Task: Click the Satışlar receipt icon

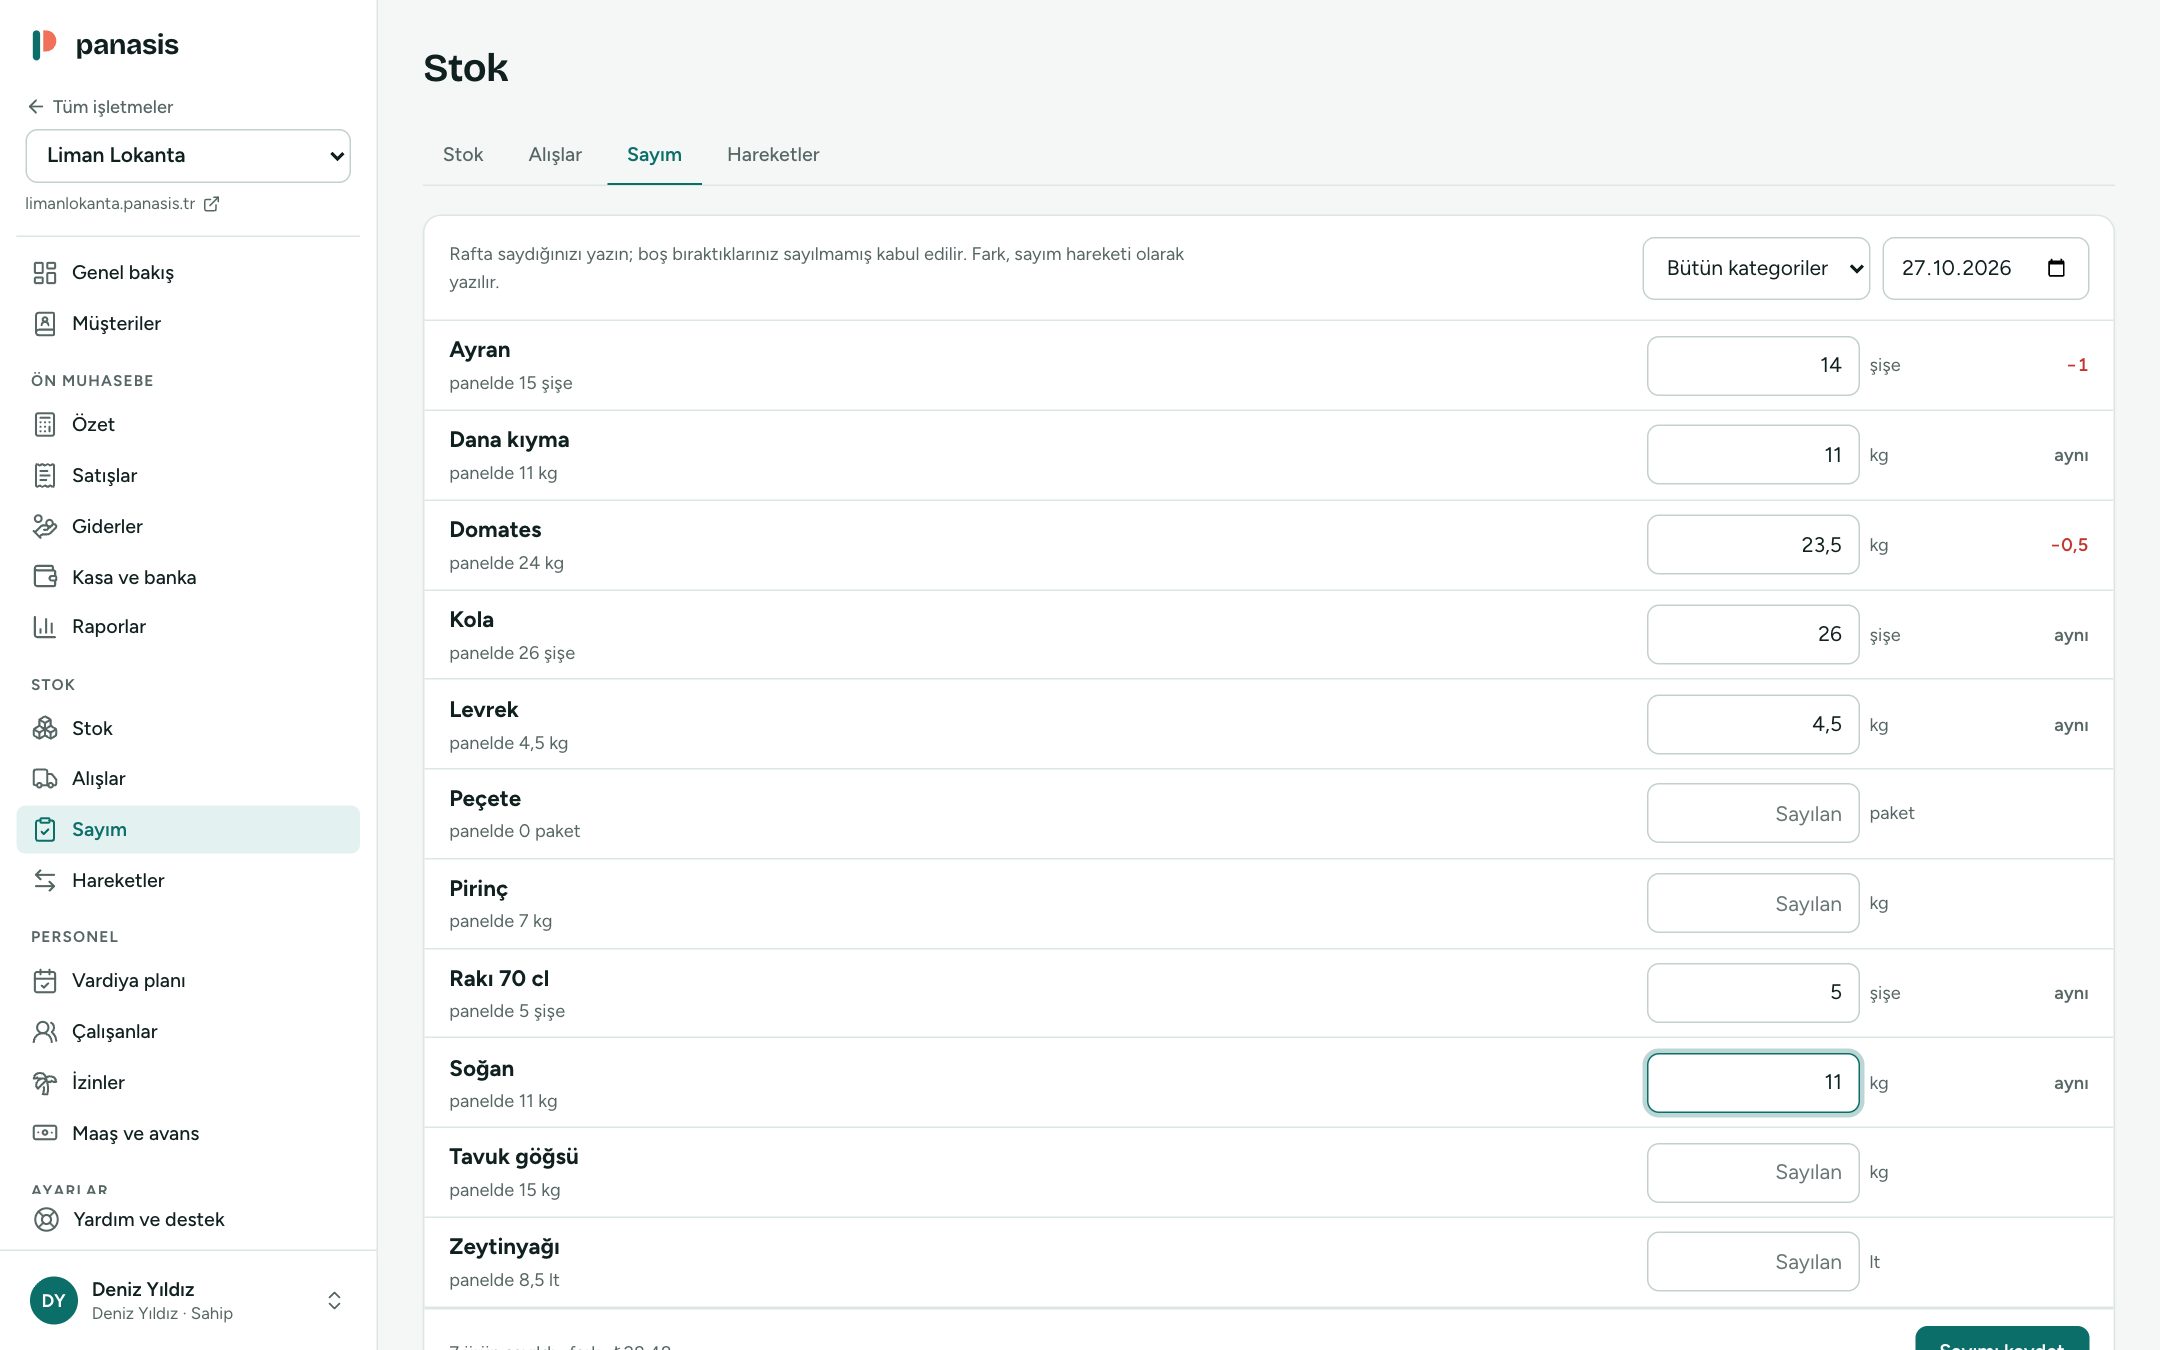Action: pos(45,476)
